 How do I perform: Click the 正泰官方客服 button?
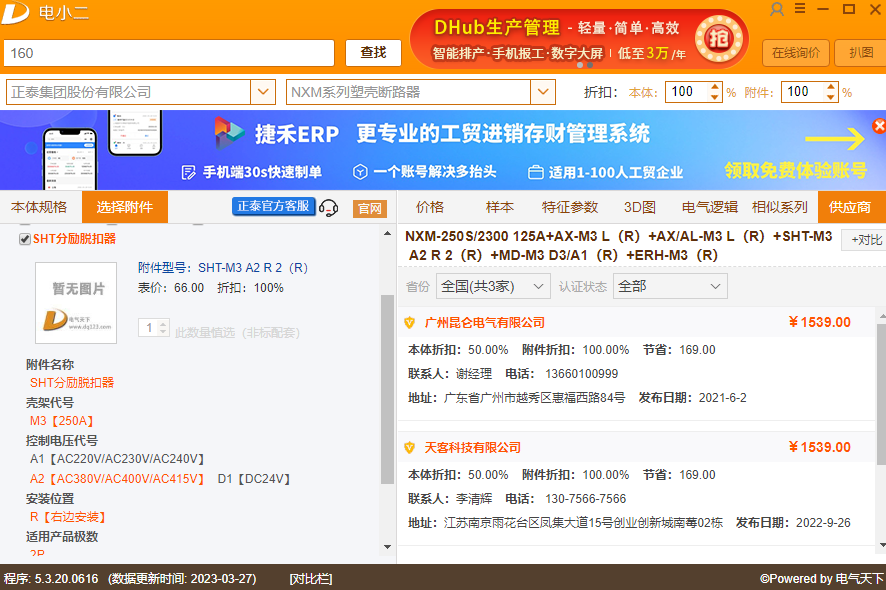(x=273, y=206)
